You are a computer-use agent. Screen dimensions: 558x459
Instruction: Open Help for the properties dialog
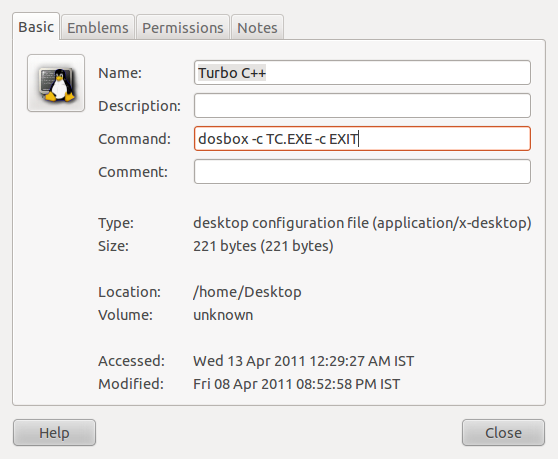54,433
